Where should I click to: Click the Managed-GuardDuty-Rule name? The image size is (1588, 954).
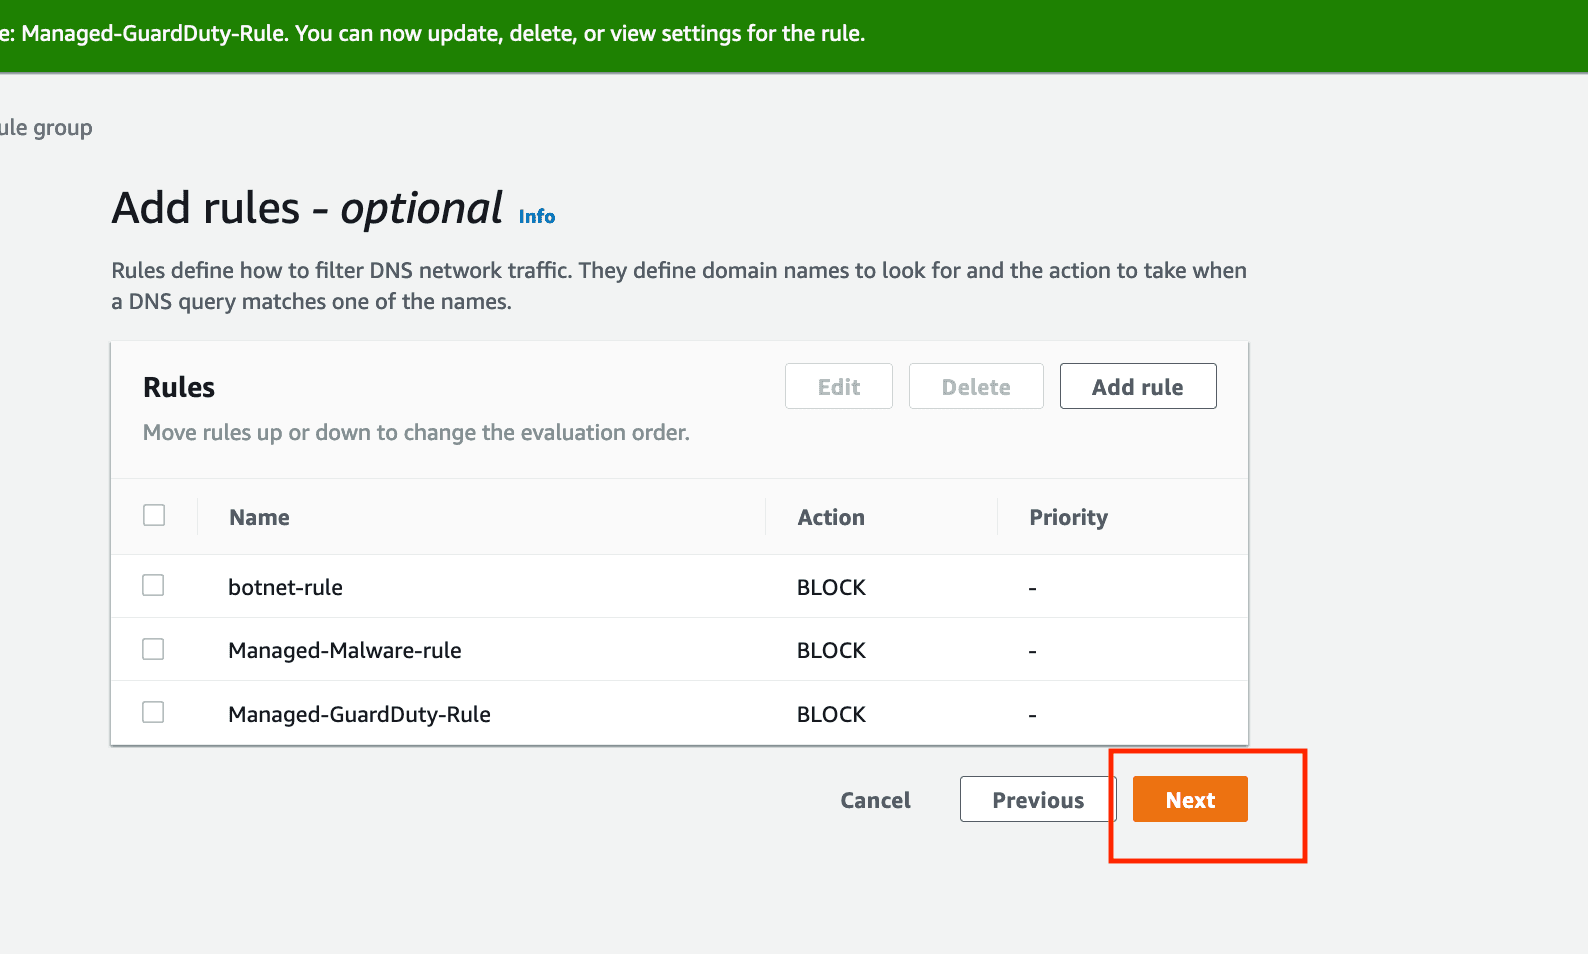[359, 714]
